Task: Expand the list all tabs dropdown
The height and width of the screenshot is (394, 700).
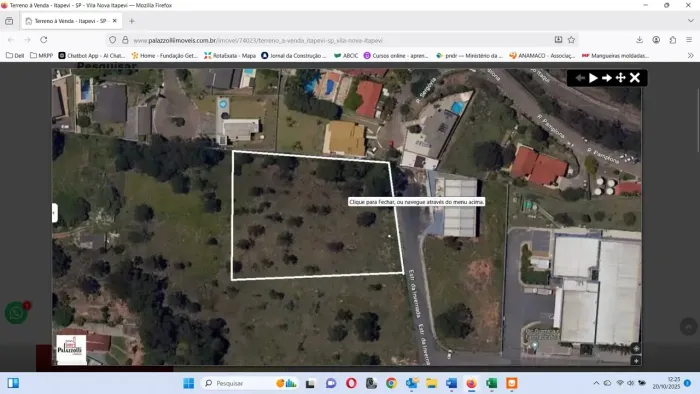Action: (691, 21)
